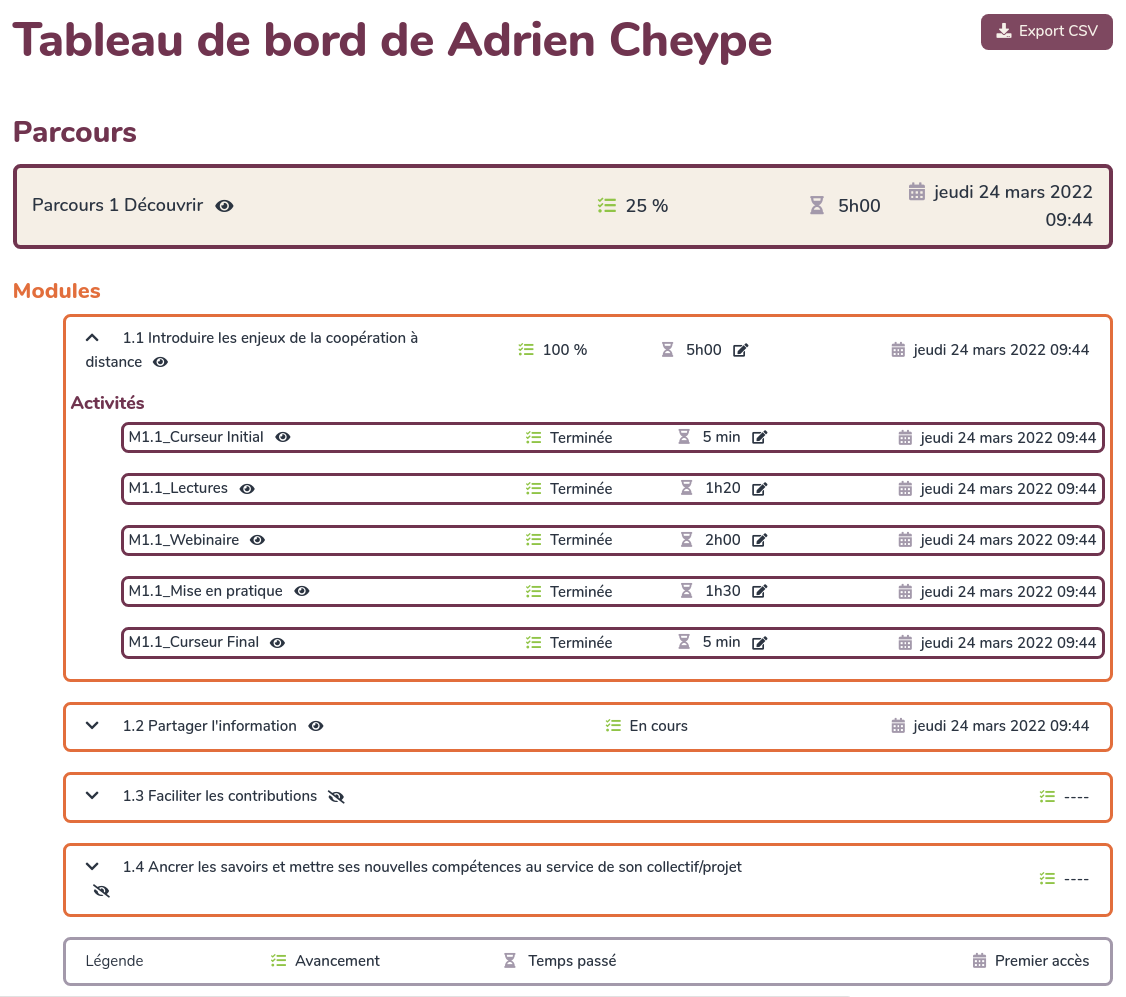Click the progress icon beside Terminée on M1.1_Curseur Initial
Screen dimensions: 1126x997
point(534,437)
